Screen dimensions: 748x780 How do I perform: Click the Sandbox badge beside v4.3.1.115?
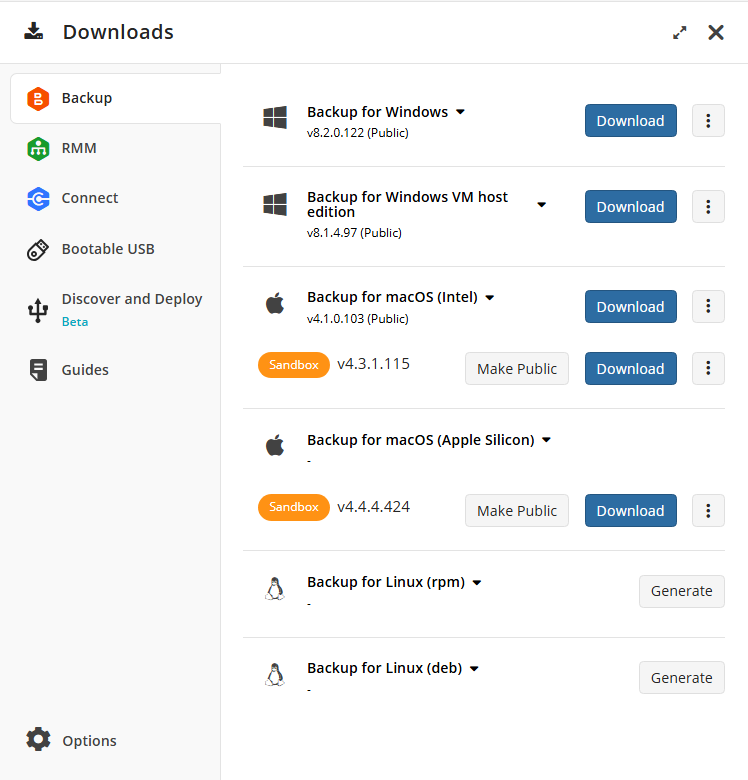pyautogui.click(x=293, y=365)
